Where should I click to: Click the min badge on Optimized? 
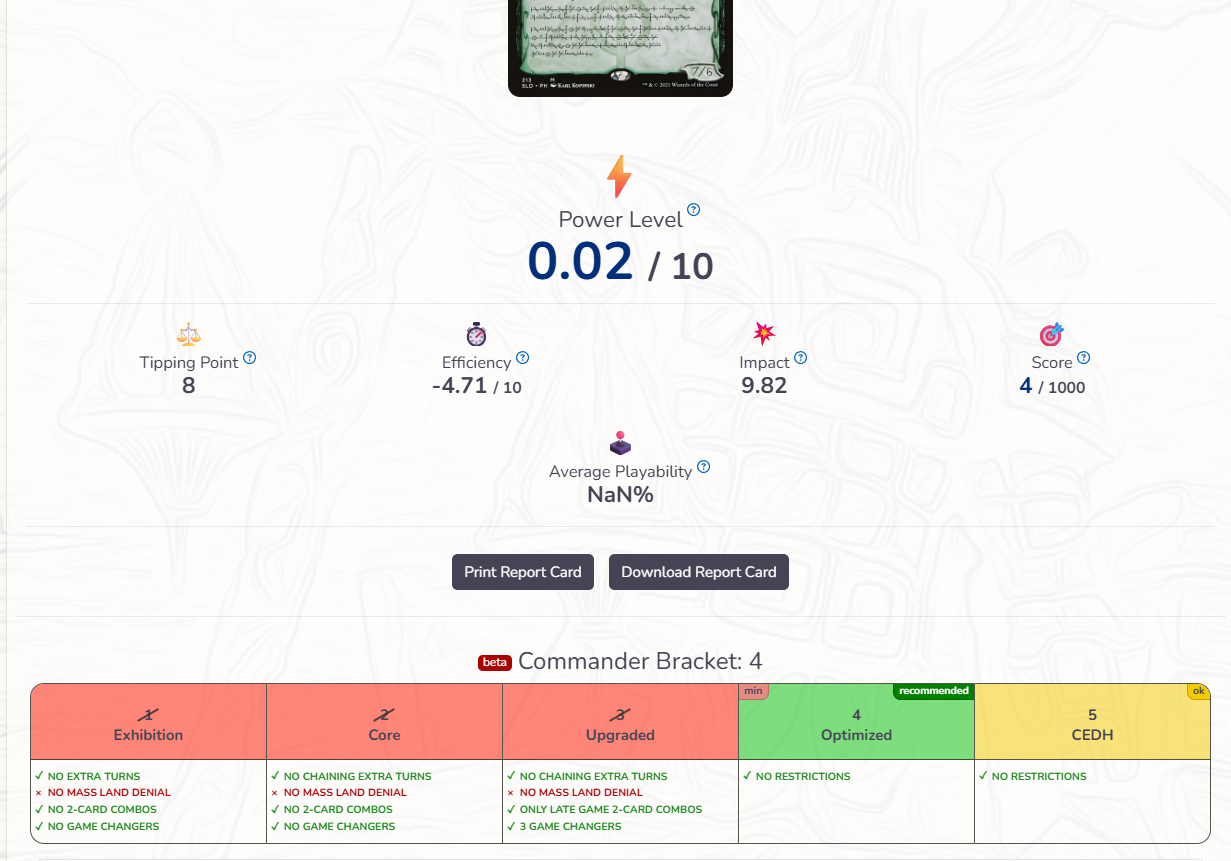coord(754,691)
